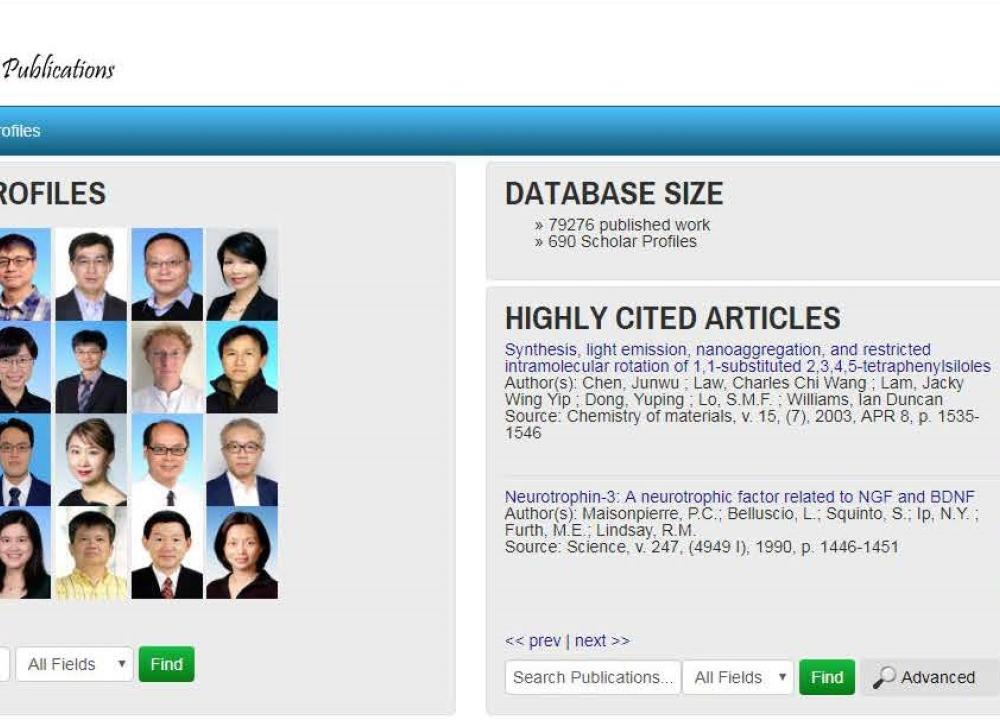Image resolution: width=1000 pixels, height=720 pixels.
Task: Open profile of bald man with dark tie
Action: [x=166, y=460]
